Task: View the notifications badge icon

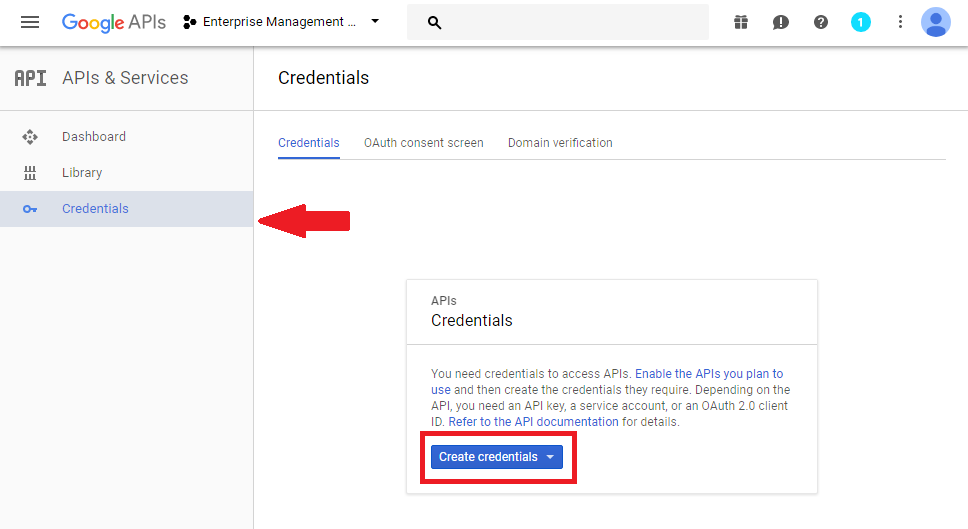Action: coord(861,22)
